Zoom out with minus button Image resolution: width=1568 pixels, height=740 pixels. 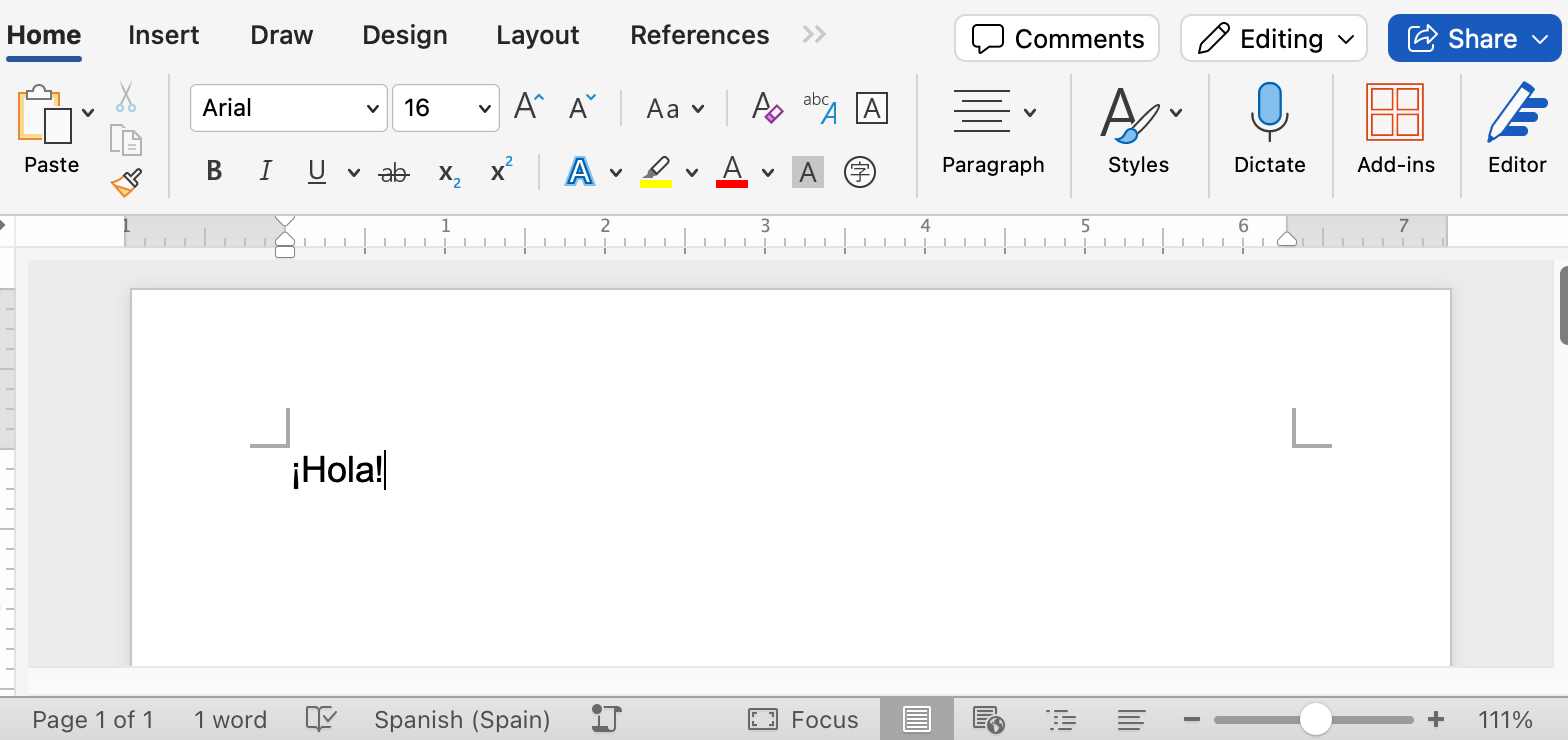1191,719
